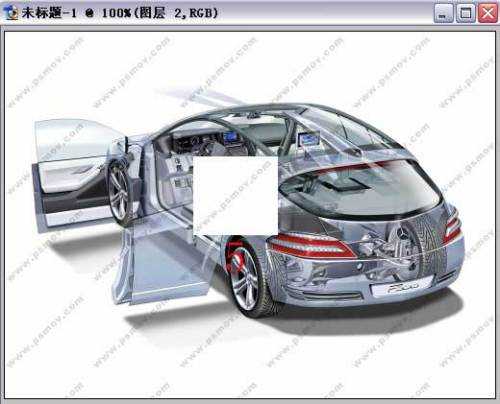Minimize the 未标题-1 document window
Image resolution: width=500 pixels, height=404 pixels.
tap(443, 14)
